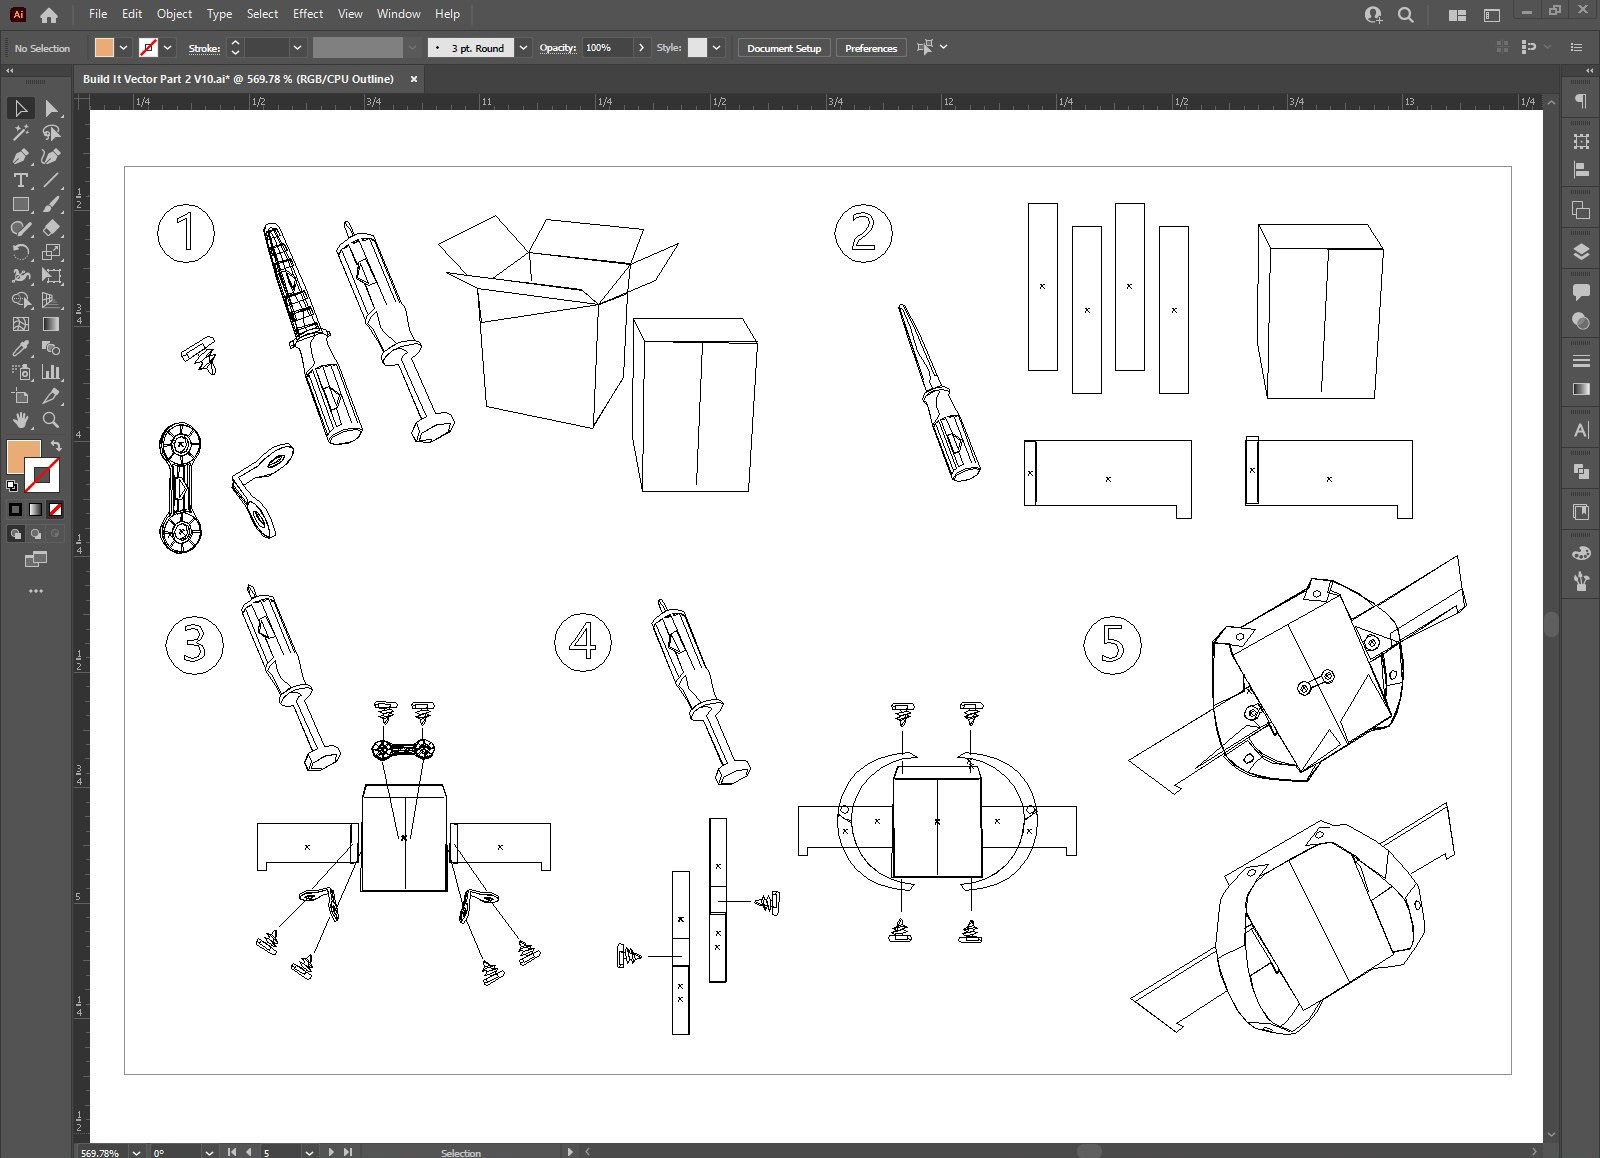Choose the Mesh tool
The height and width of the screenshot is (1158, 1600).
click(x=21, y=324)
